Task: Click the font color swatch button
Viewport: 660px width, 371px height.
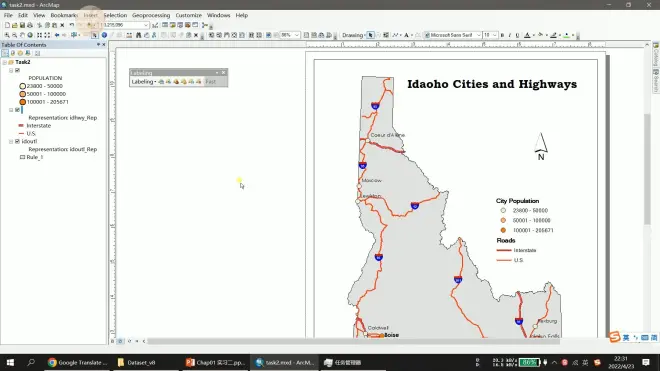Action: tap(527, 35)
